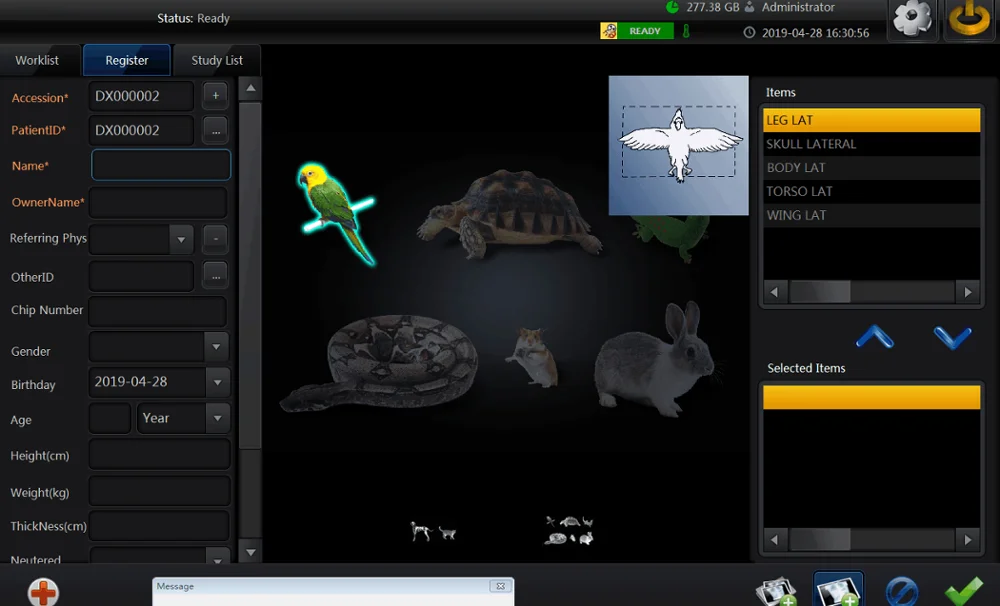This screenshot has width=1000, height=606.
Task: Click the orange power button icon
Action: point(969,20)
